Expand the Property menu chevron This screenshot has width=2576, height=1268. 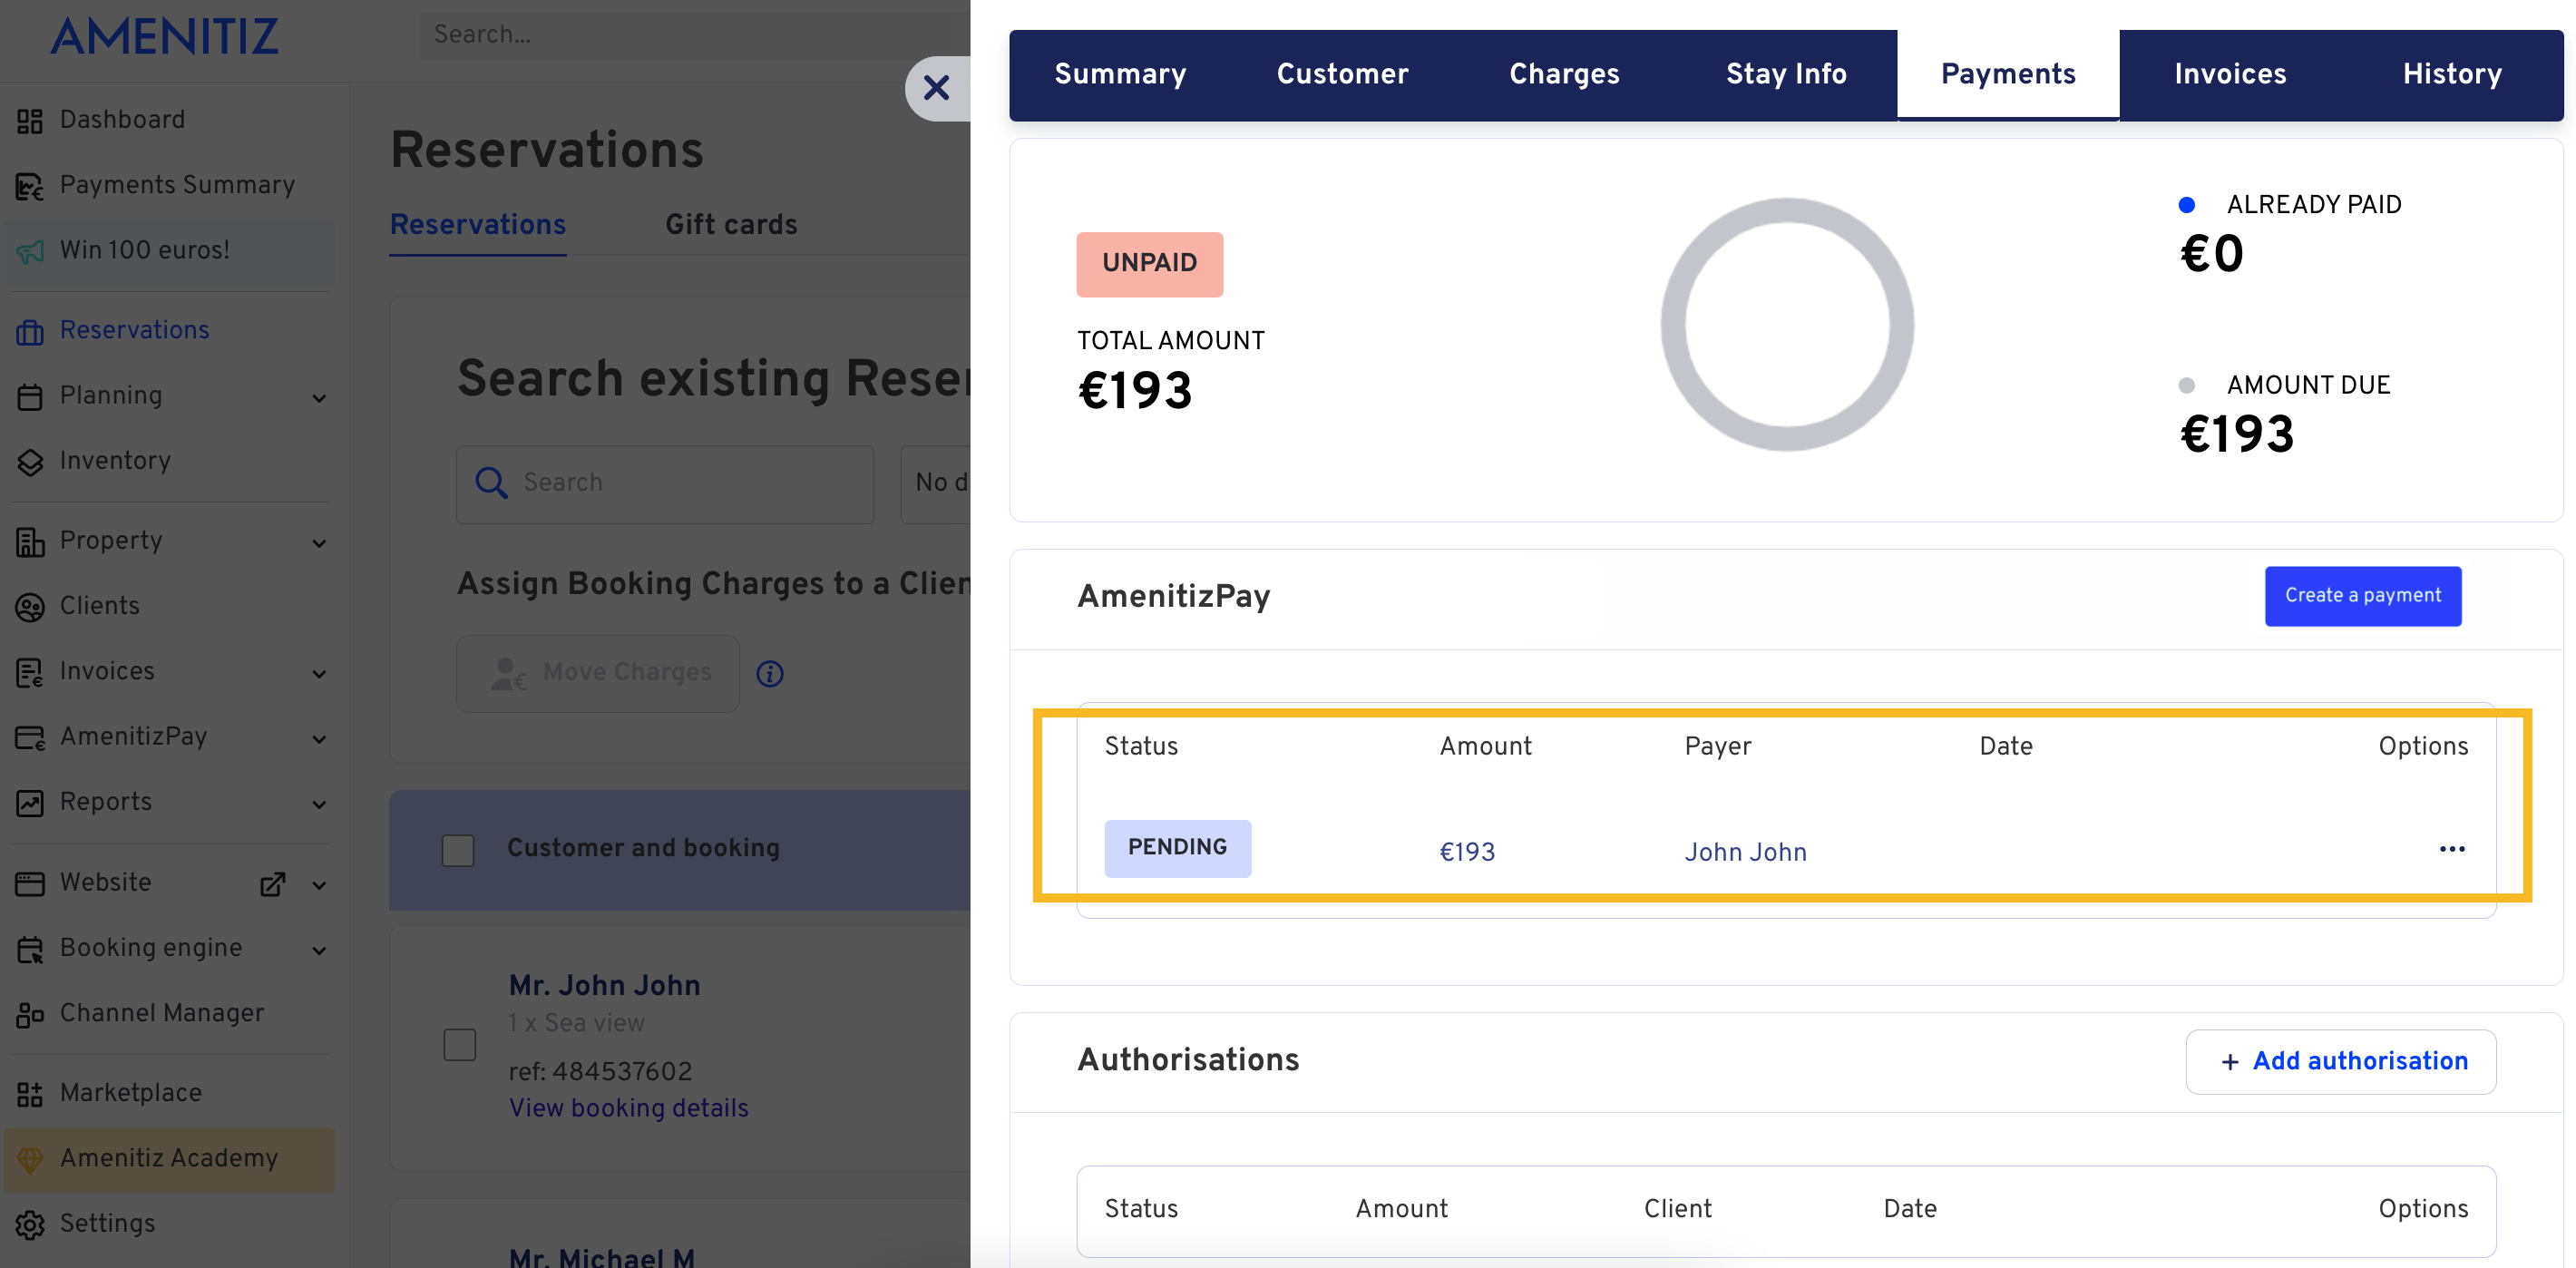(x=319, y=543)
